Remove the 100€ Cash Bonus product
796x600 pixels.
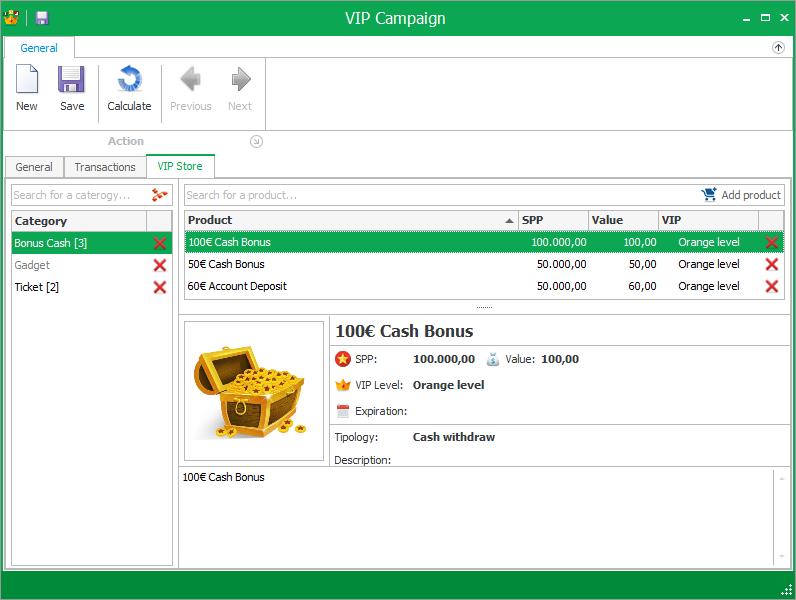(x=772, y=242)
